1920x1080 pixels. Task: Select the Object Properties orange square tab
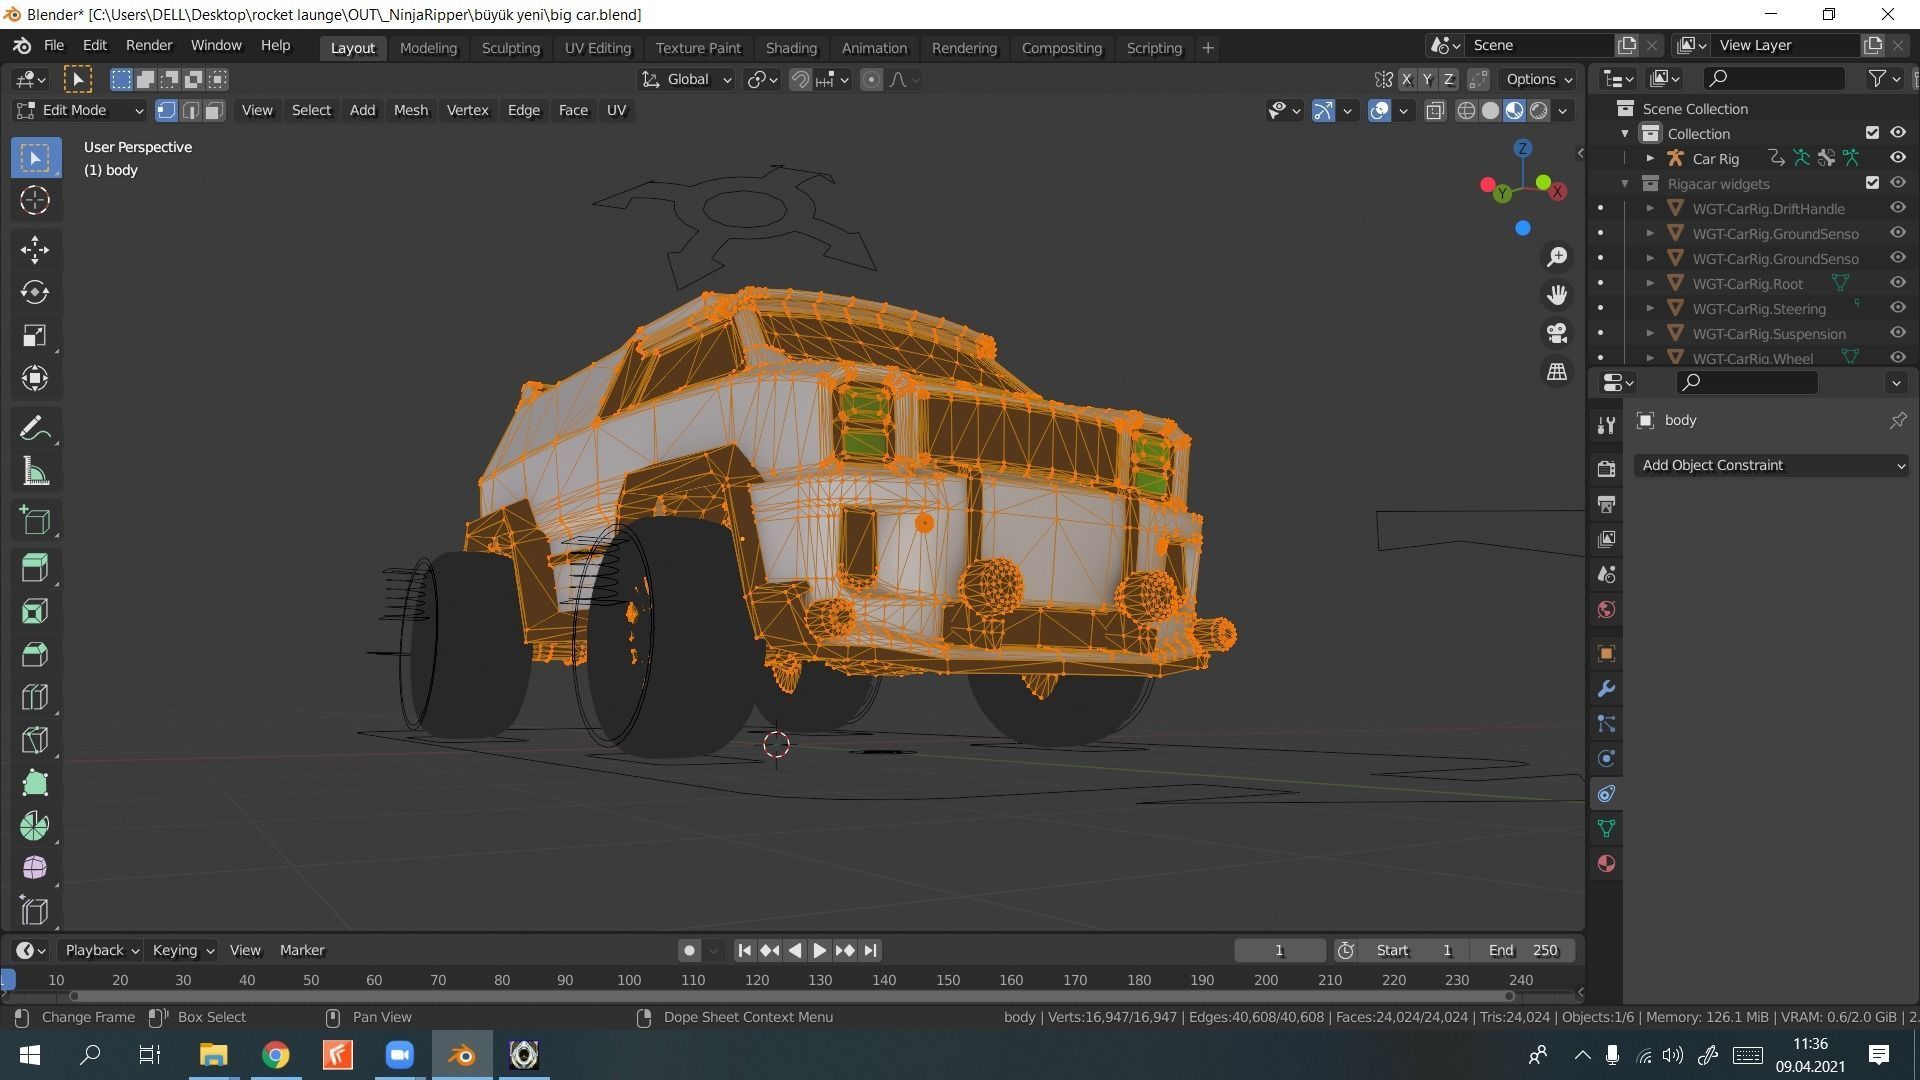pos(1605,653)
